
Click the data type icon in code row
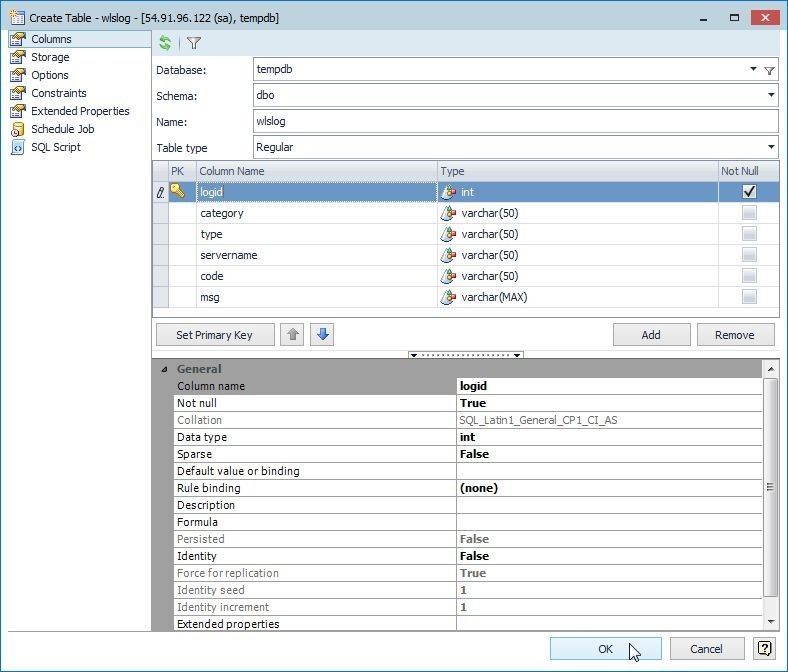448,276
